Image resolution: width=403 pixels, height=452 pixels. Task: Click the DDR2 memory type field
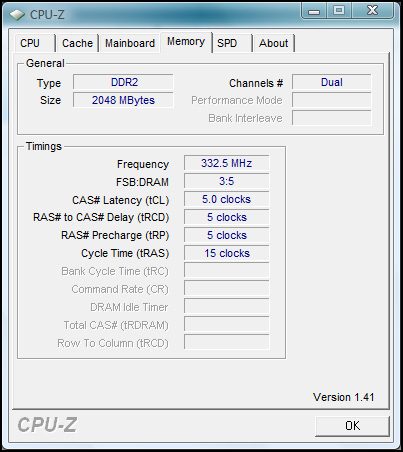click(x=123, y=82)
